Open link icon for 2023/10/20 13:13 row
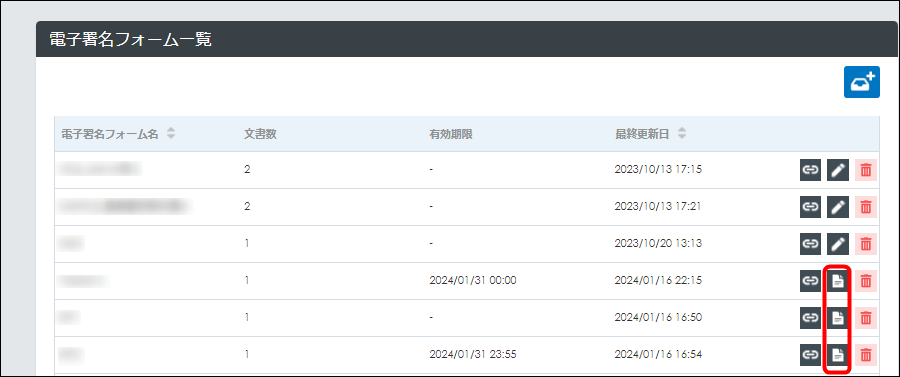 [810, 244]
